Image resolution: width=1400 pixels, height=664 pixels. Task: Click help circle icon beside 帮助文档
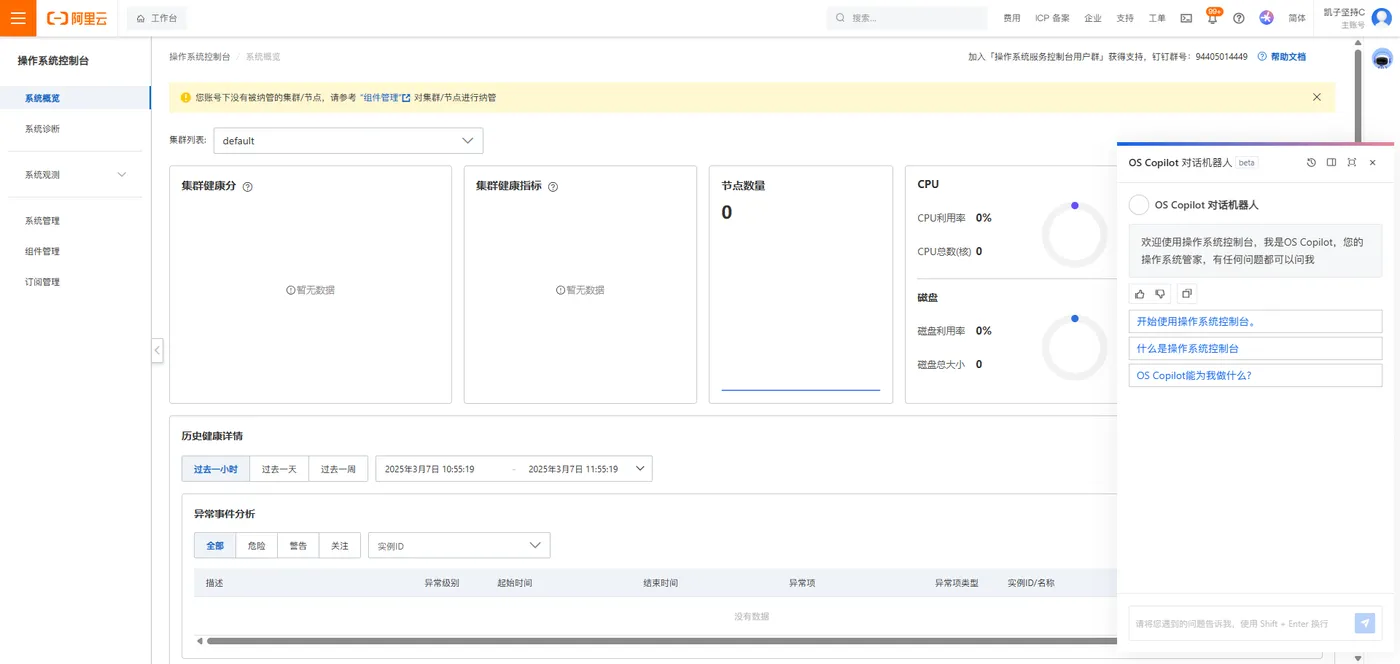[1262, 57]
